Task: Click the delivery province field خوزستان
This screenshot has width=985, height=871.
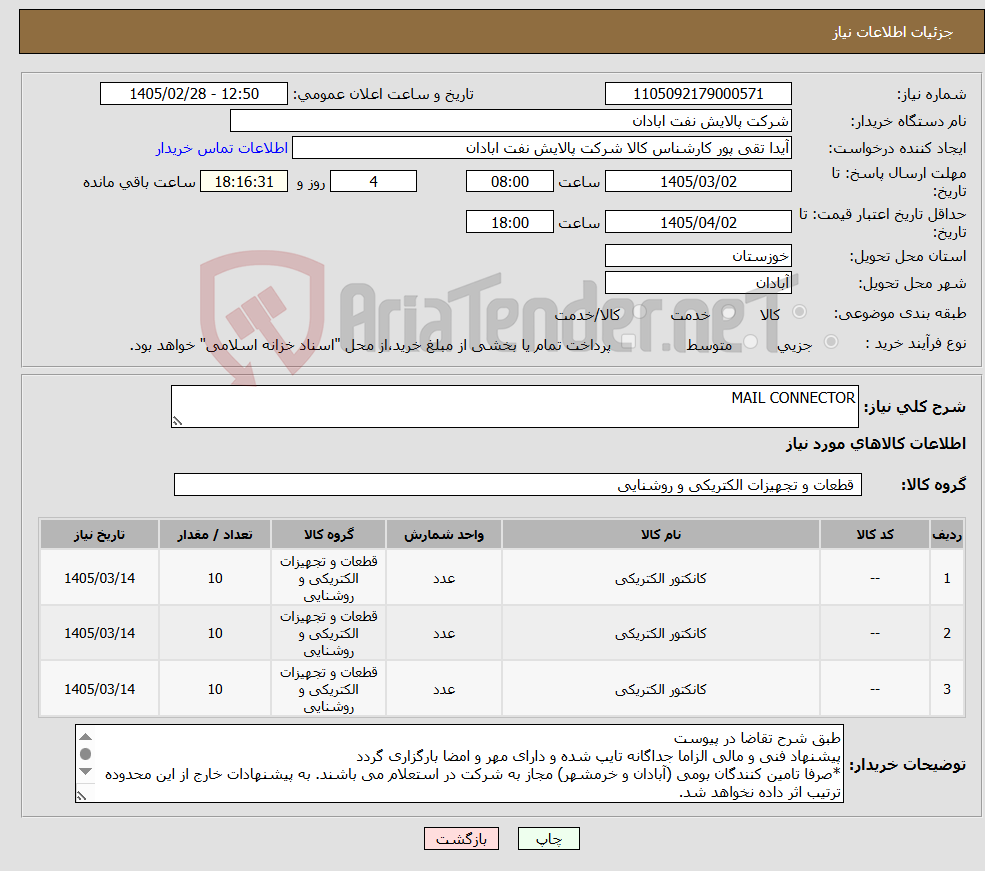Action: pos(698,256)
